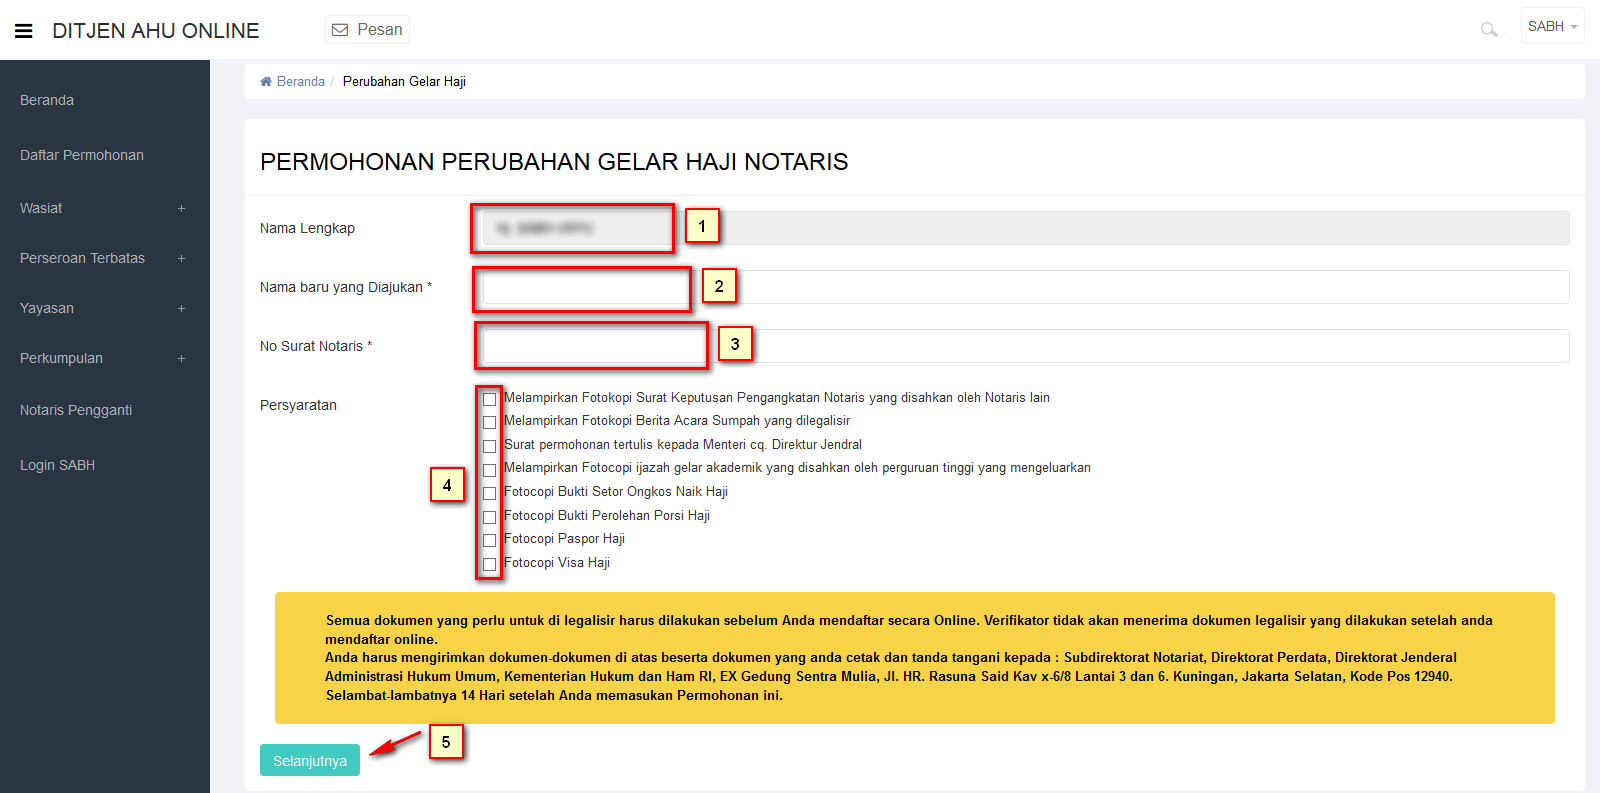The width and height of the screenshot is (1600, 793).
Task: Click the hamburger menu icon
Action: 24,31
